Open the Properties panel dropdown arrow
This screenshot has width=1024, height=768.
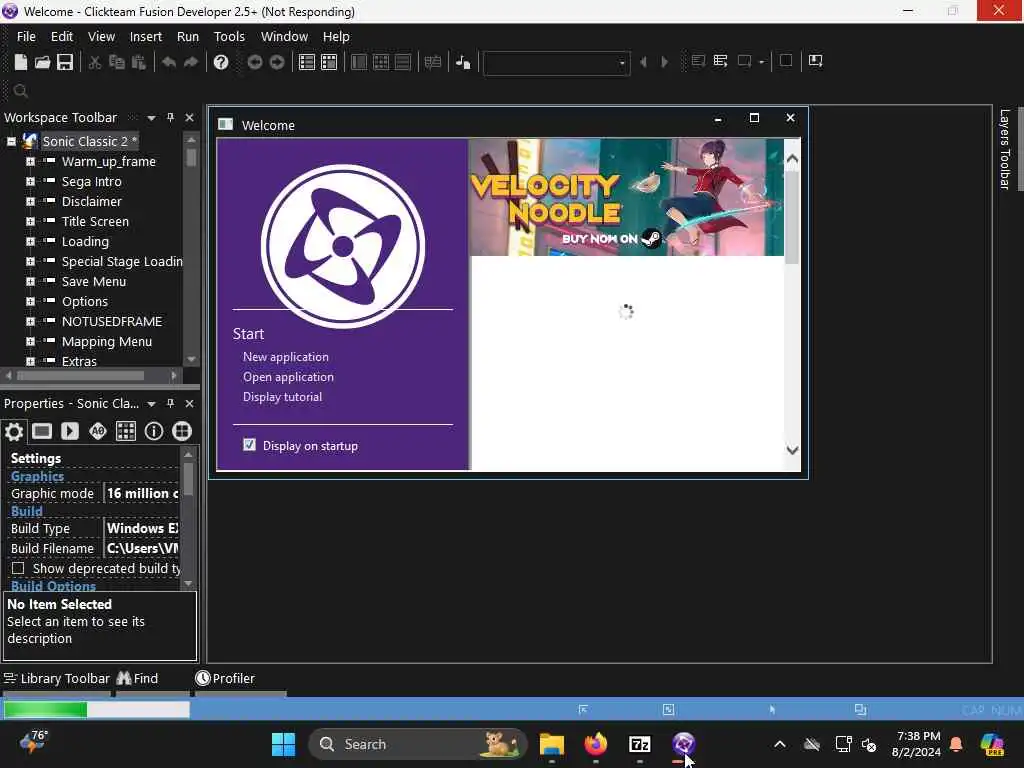(152, 404)
